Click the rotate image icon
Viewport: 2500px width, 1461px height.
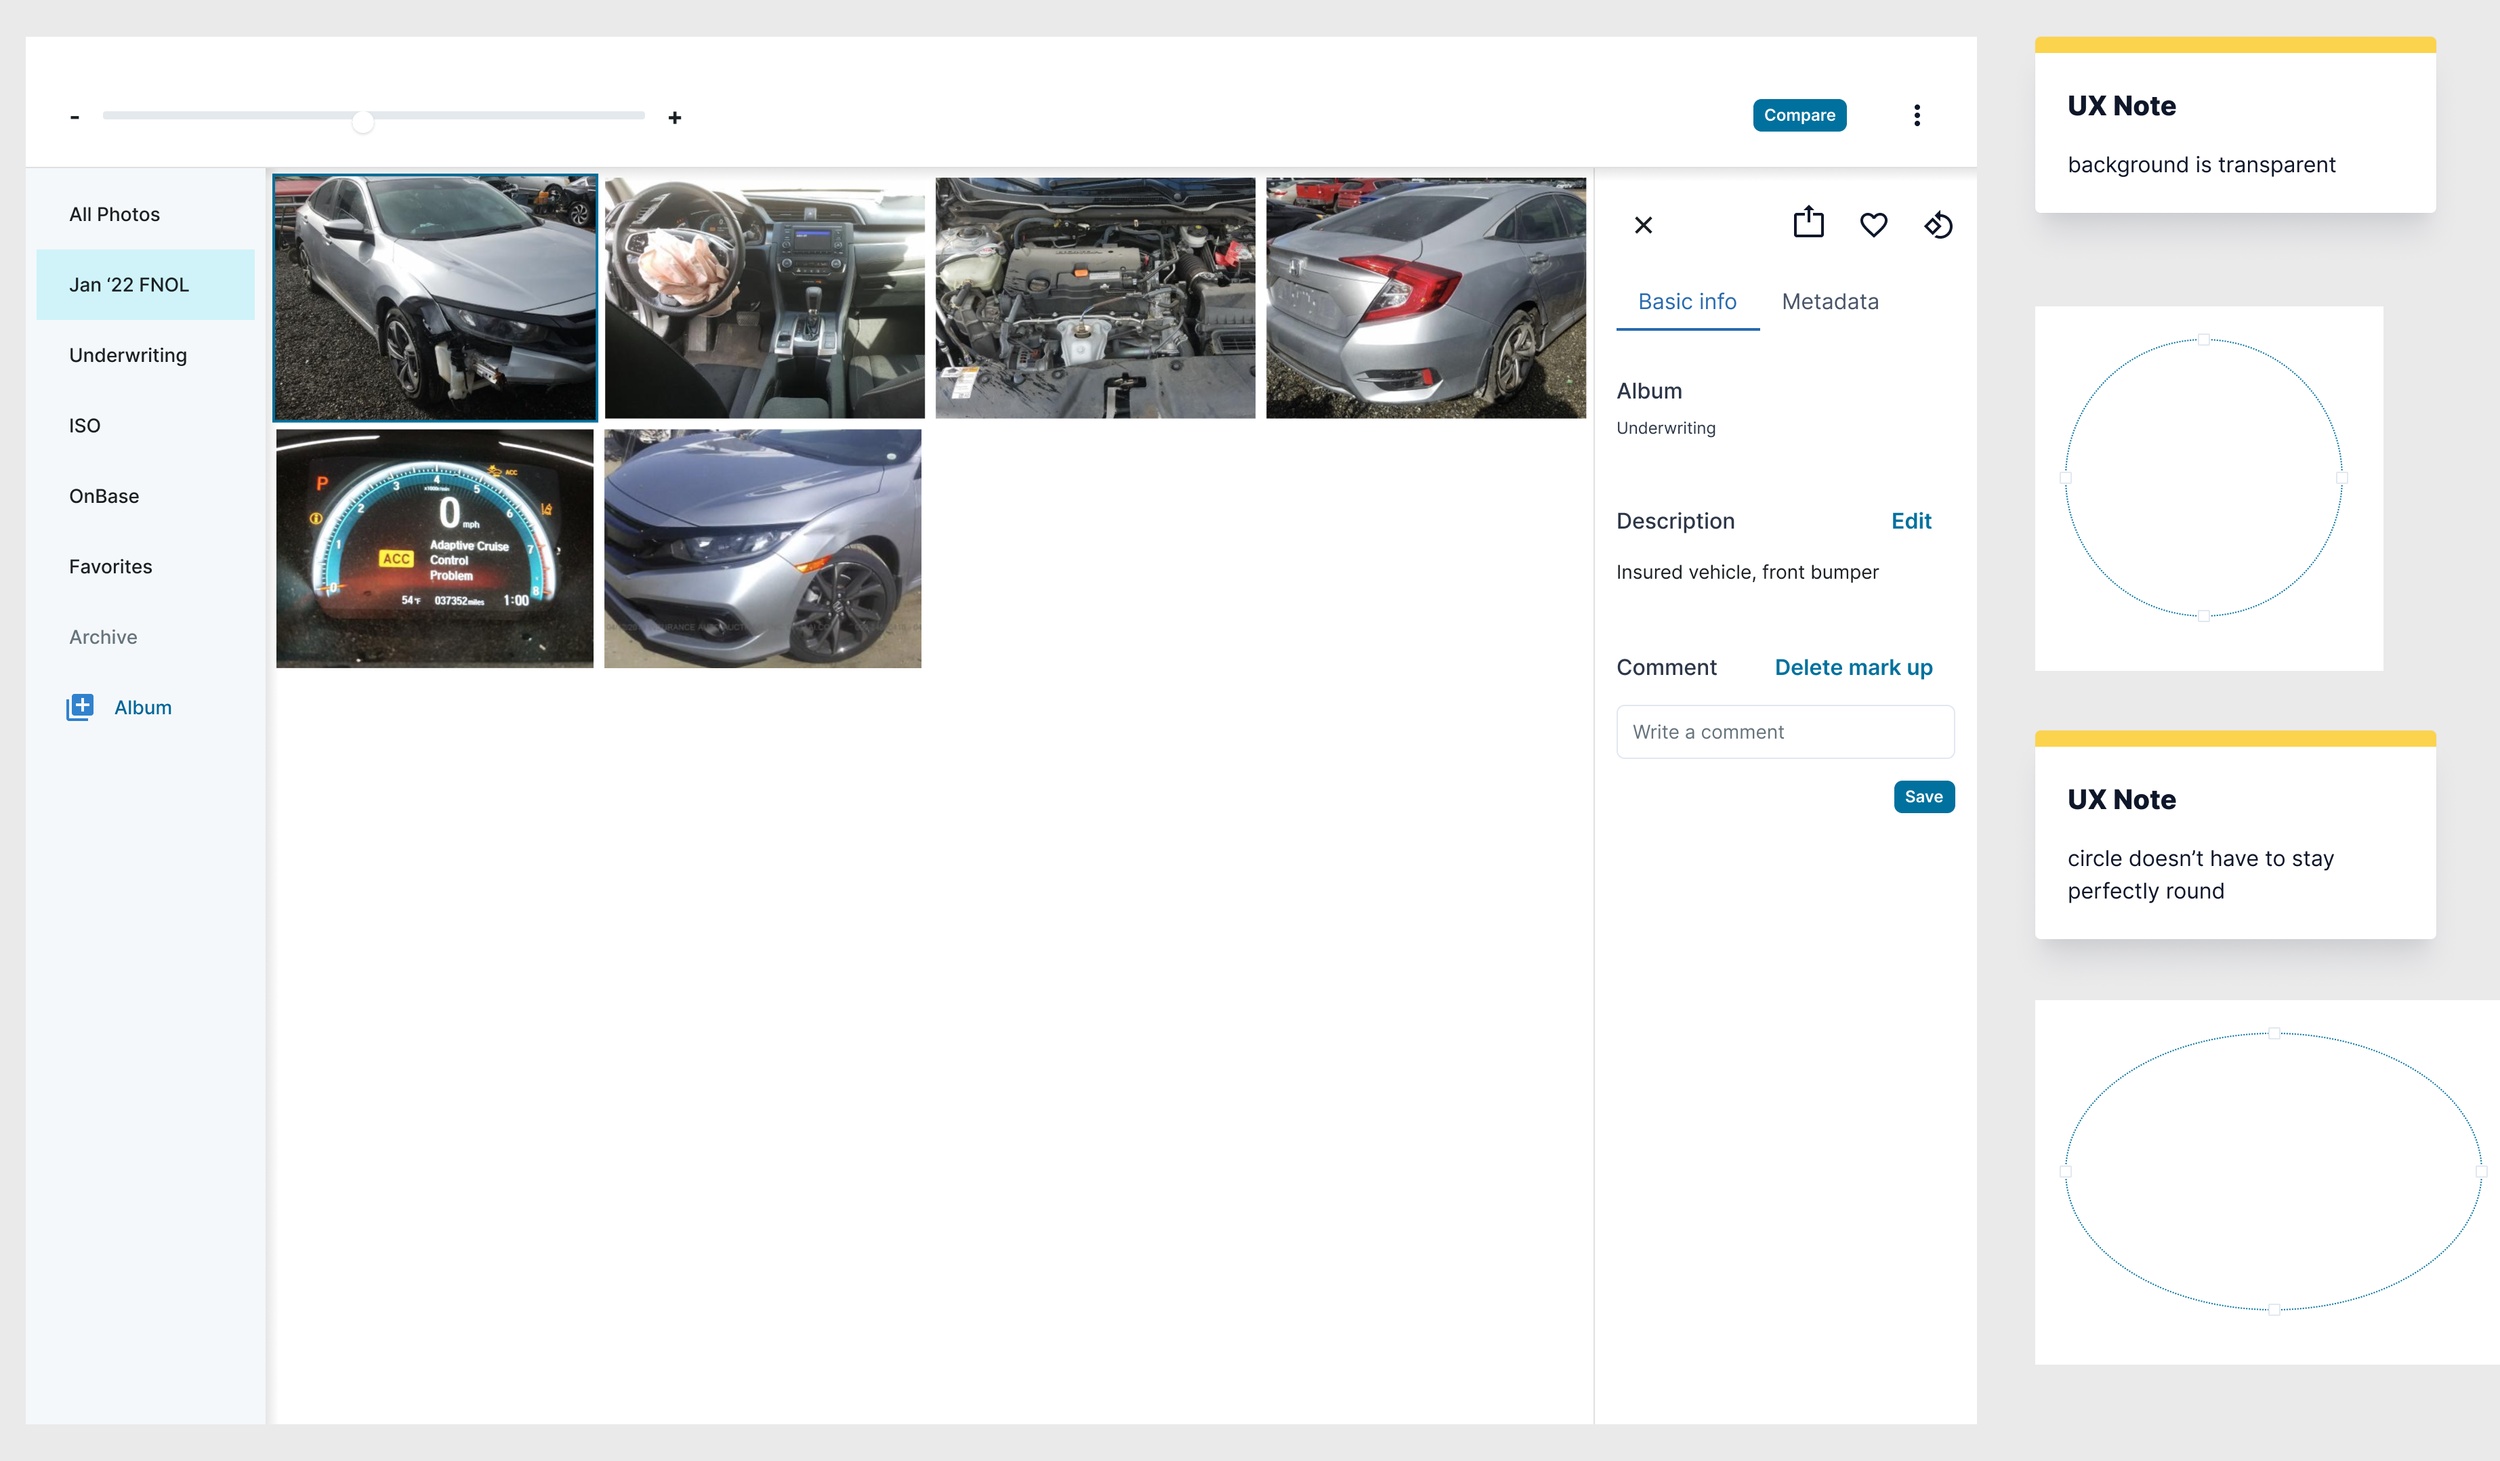1938,225
